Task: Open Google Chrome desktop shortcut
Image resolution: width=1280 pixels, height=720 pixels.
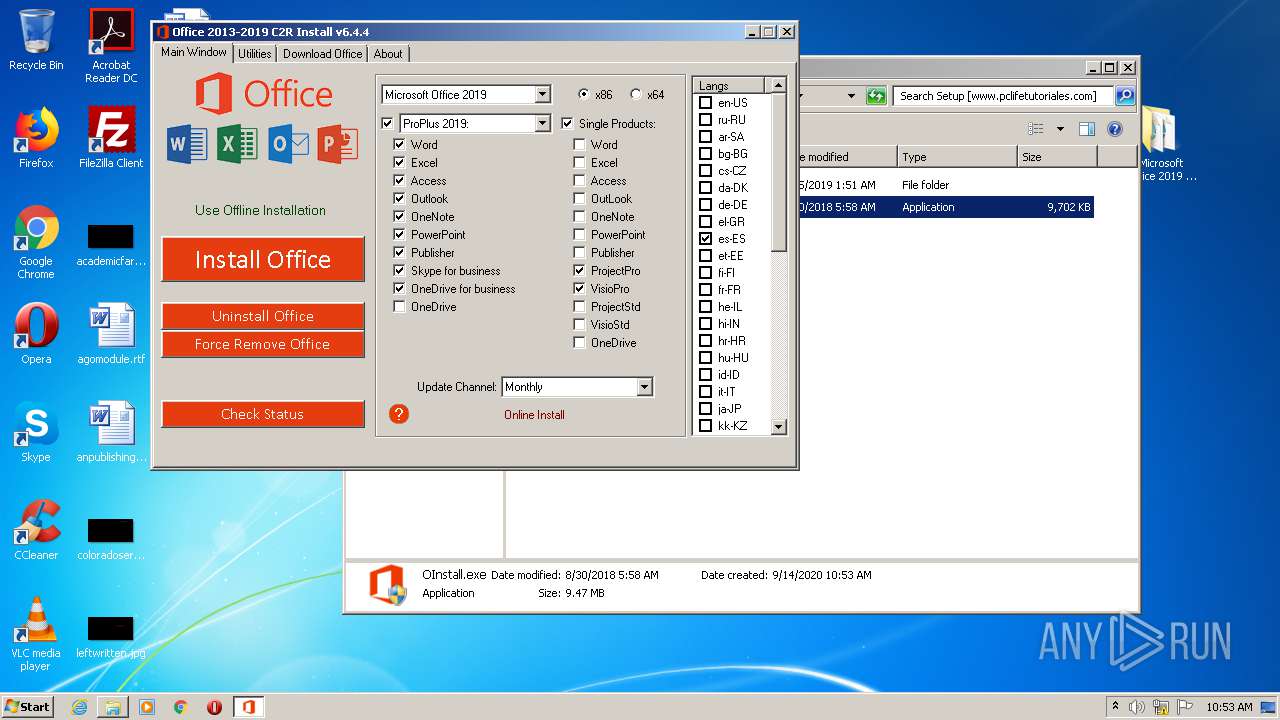Action: pos(36,243)
